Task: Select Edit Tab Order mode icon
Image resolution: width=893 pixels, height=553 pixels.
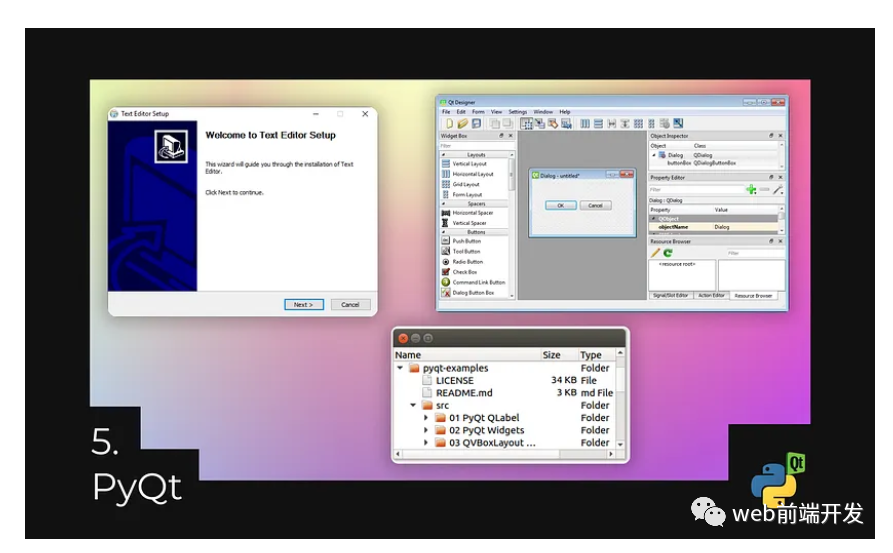Action: (x=566, y=123)
